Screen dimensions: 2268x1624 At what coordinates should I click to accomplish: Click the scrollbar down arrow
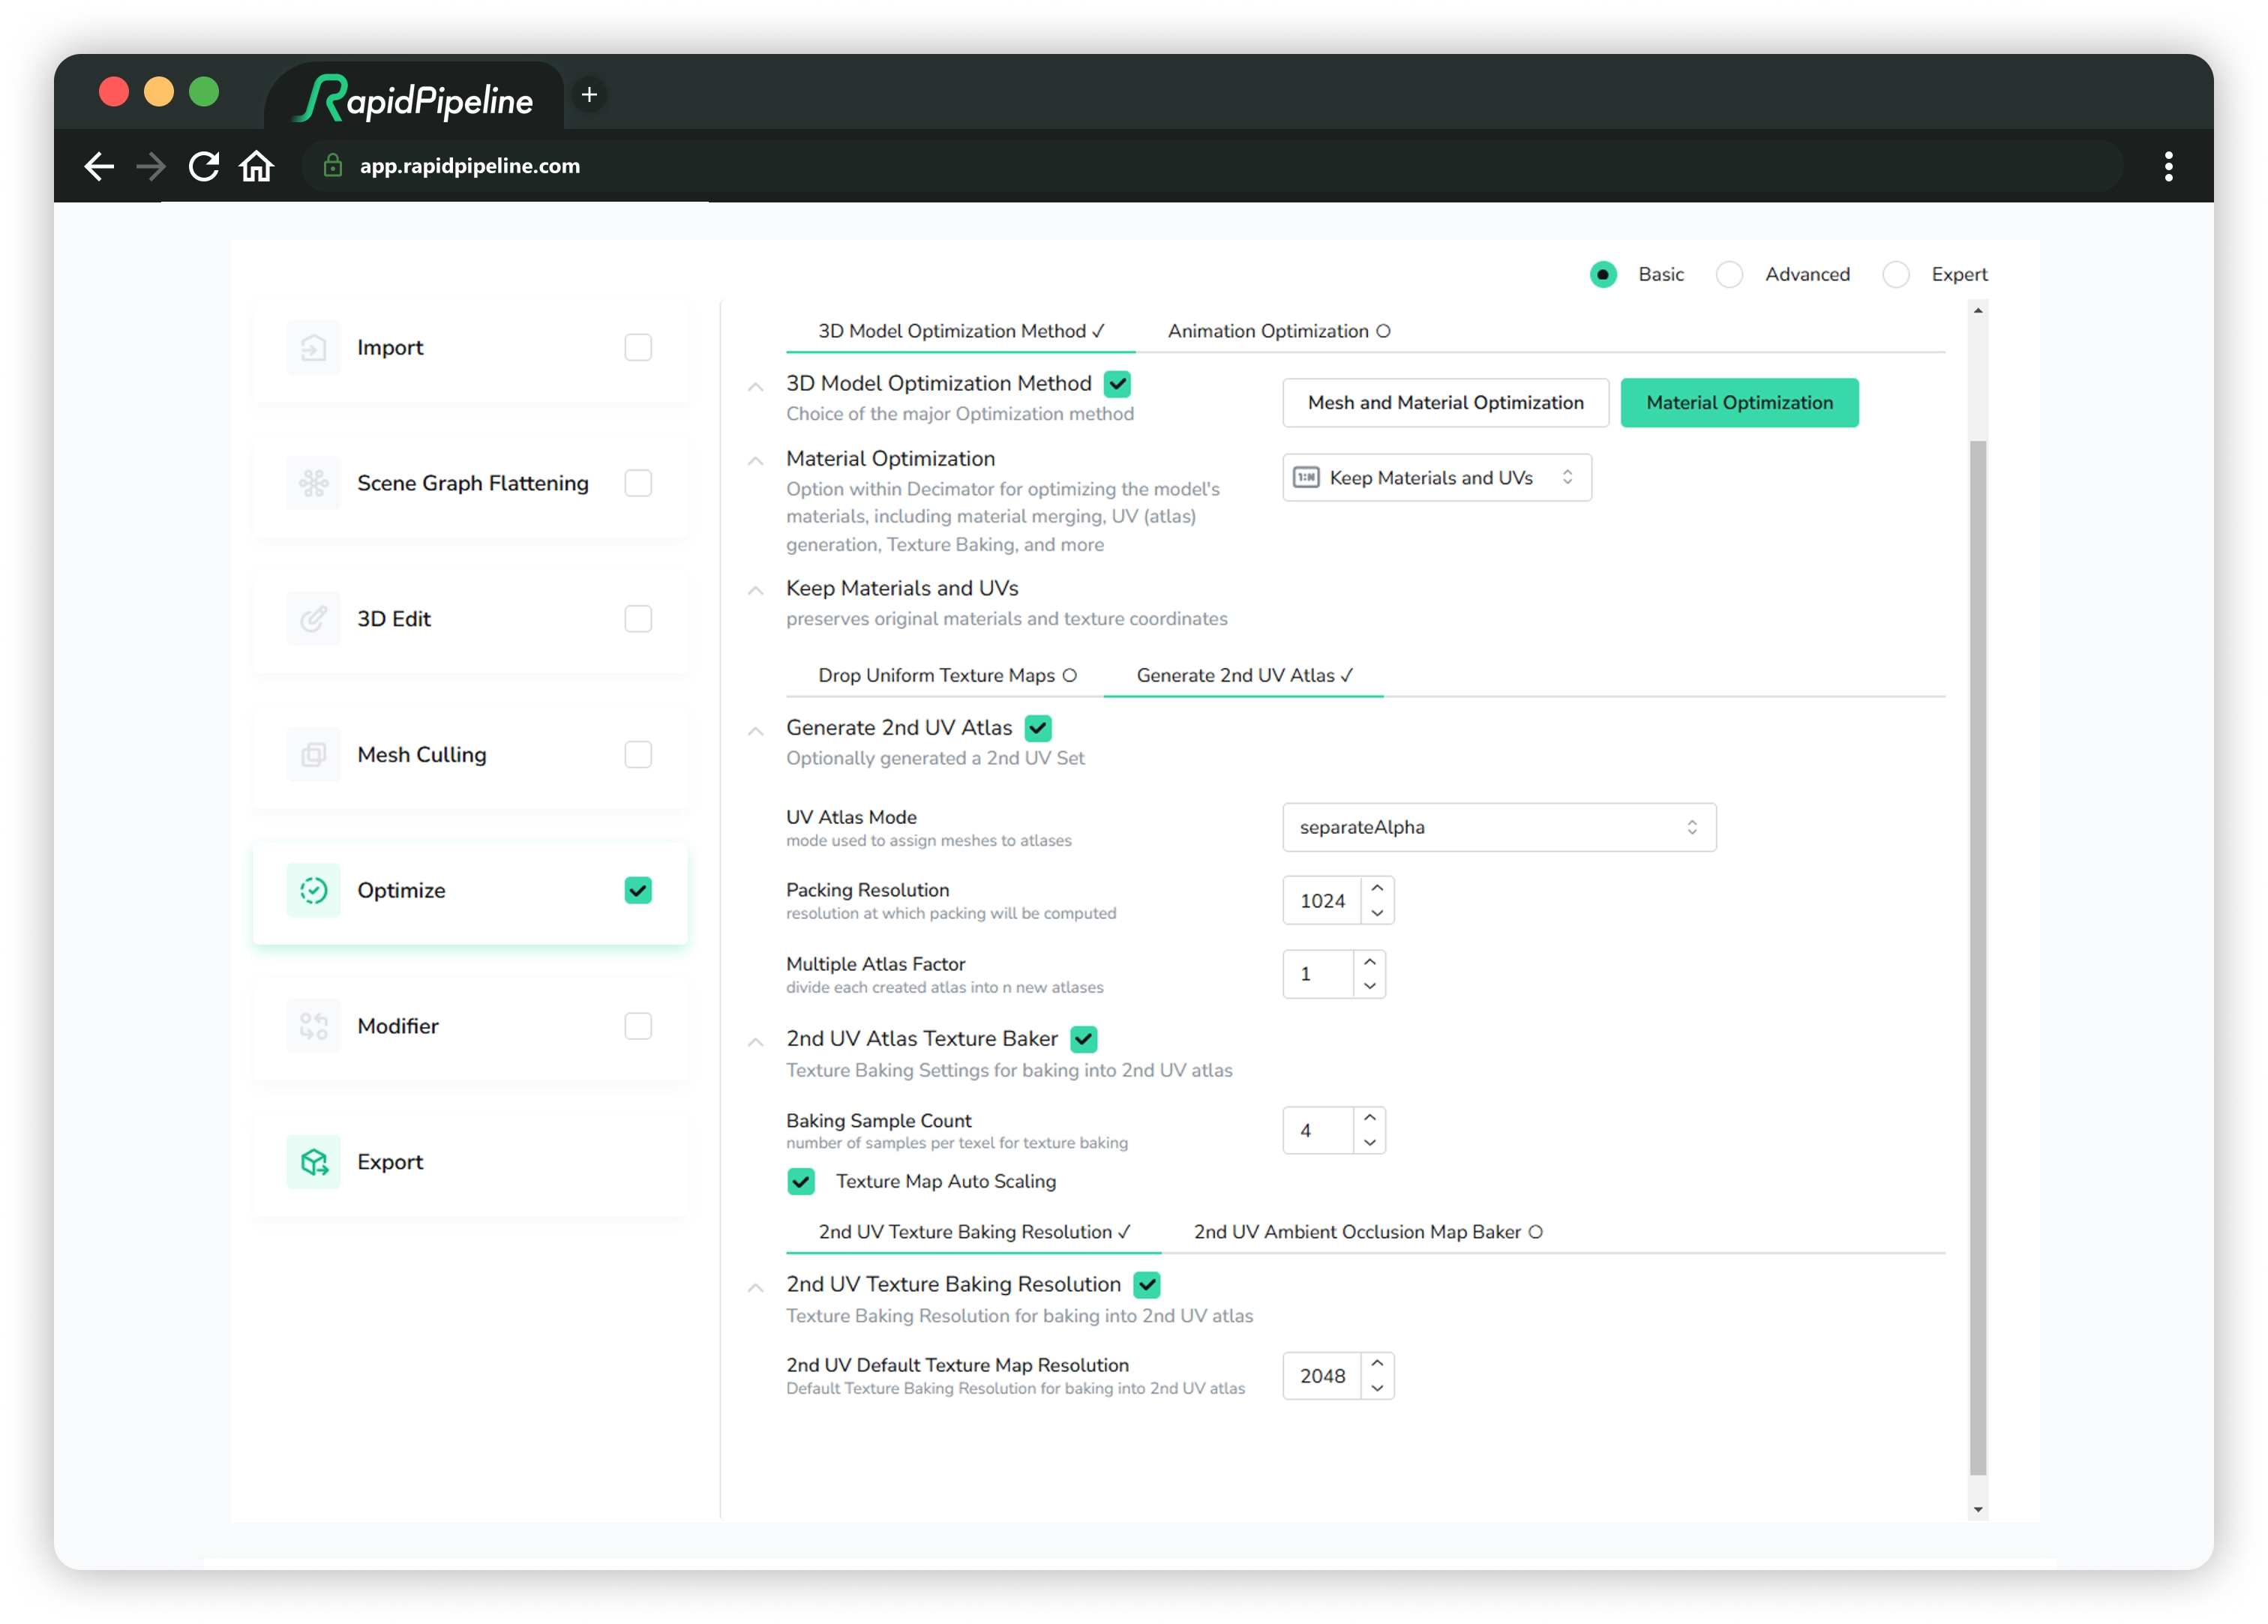coord(1978,1511)
